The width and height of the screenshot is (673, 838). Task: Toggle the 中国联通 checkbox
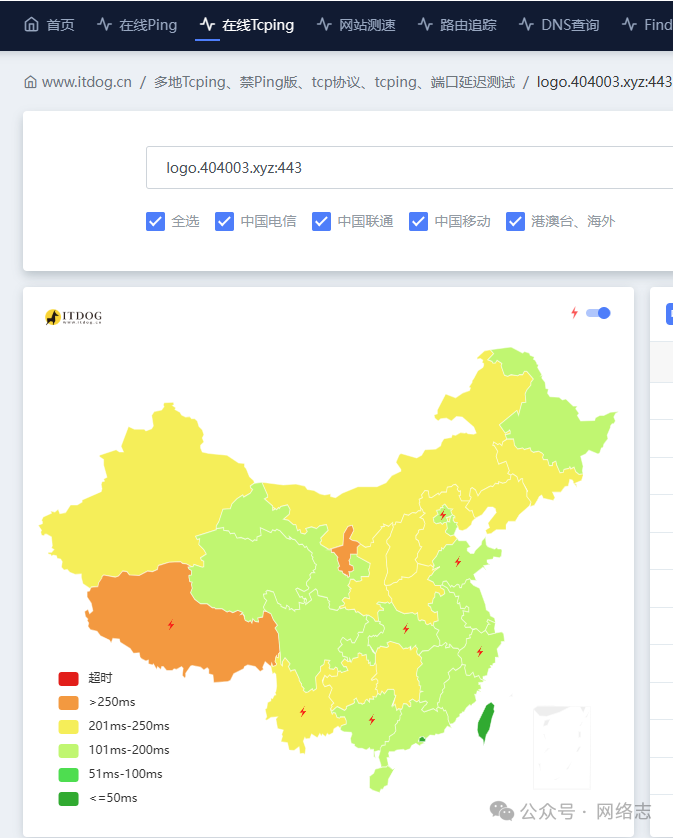click(321, 221)
